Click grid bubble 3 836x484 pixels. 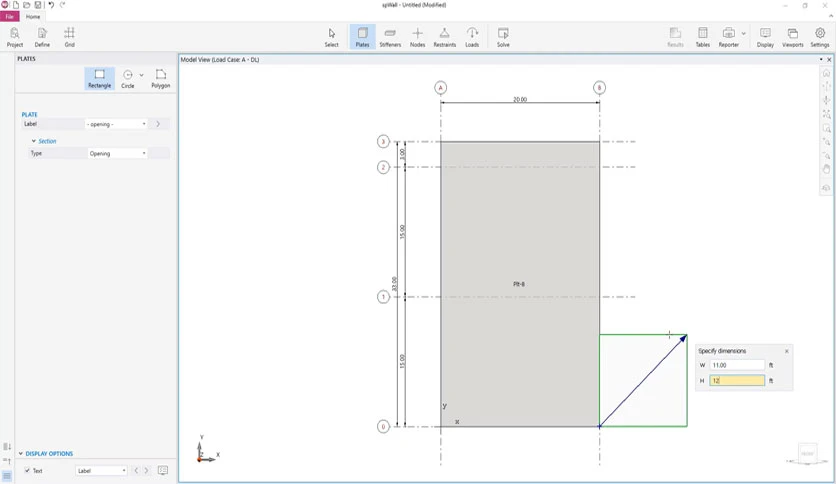click(x=383, y=142)
